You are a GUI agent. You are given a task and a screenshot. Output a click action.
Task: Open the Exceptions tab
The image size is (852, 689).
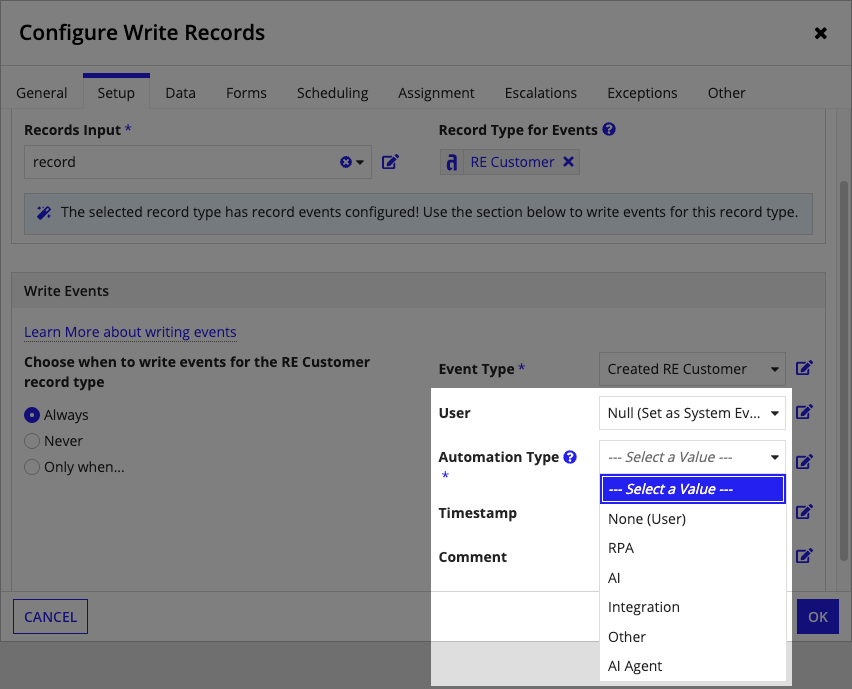pos(642,93)
